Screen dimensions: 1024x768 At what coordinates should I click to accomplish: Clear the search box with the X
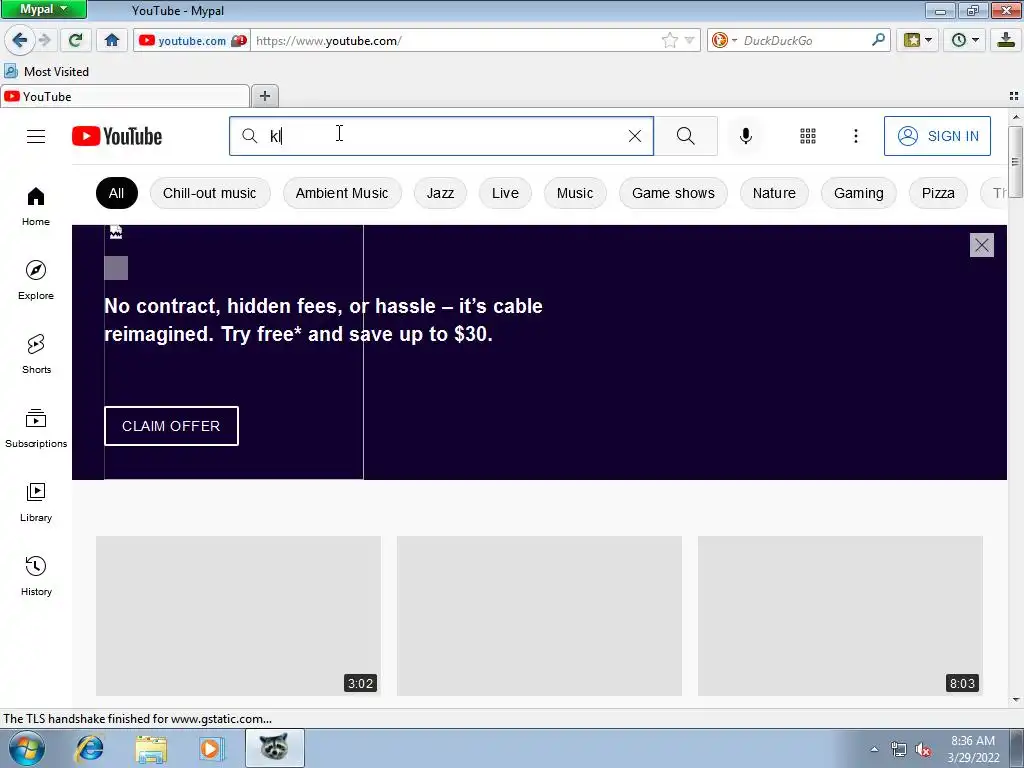tap(635, 136)
